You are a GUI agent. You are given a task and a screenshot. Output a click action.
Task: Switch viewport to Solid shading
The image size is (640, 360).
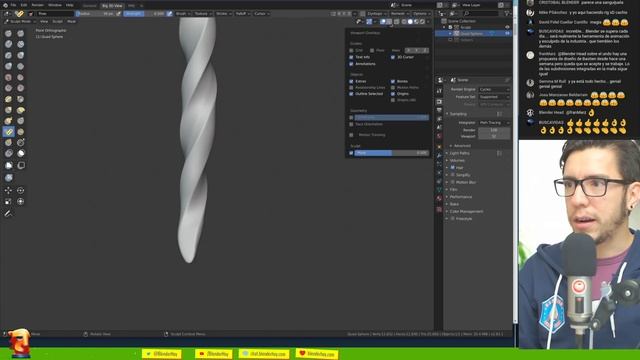[410, 22]
